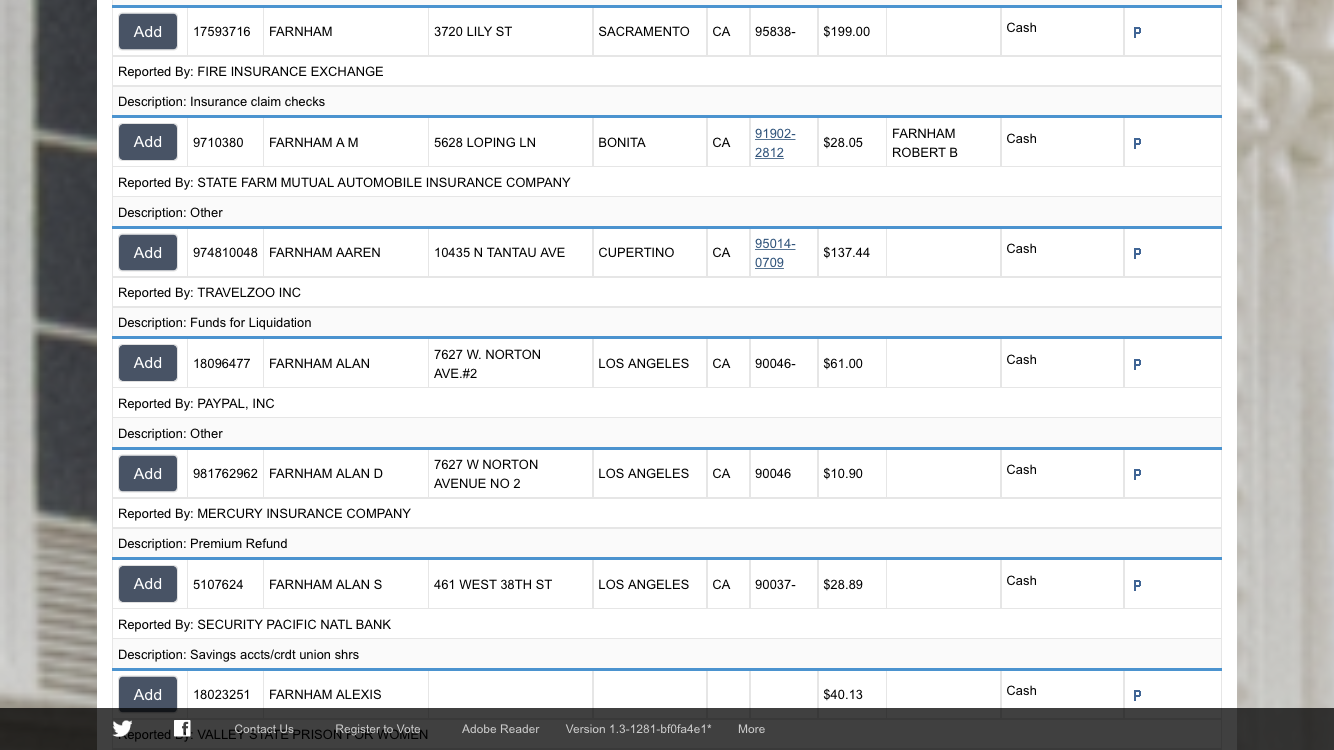Click Reported By: FIRE INSURANCE EXCHANGE

(x=251, y=72)
